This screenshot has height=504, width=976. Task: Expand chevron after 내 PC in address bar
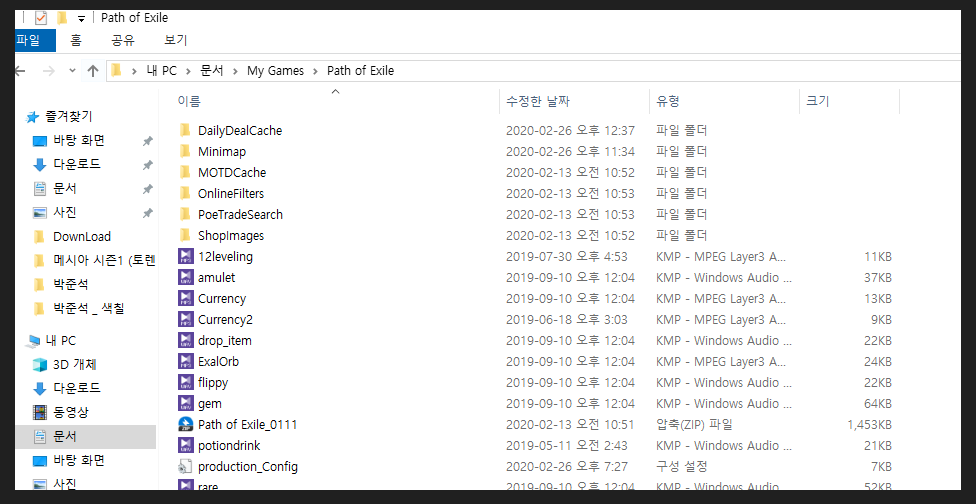189,71
